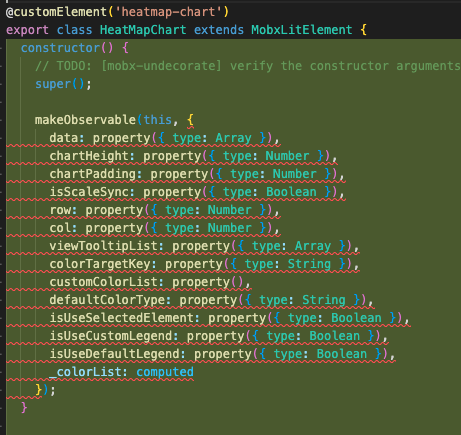Click the super() call
The image size is (461, 435).
(x=63, y=84)
